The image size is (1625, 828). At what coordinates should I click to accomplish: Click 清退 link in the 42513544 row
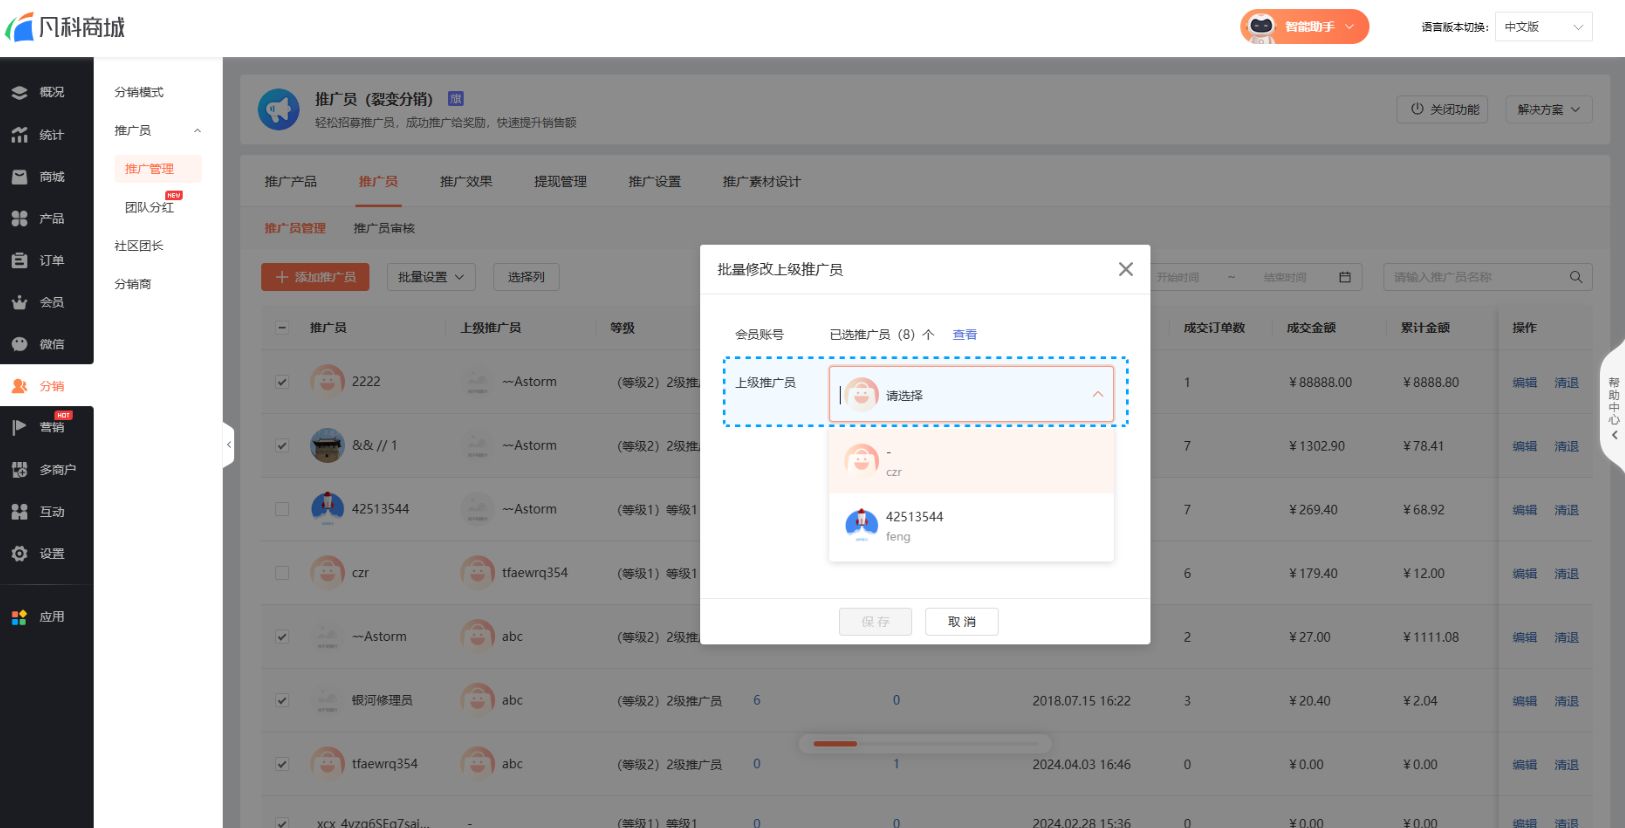1566,510
